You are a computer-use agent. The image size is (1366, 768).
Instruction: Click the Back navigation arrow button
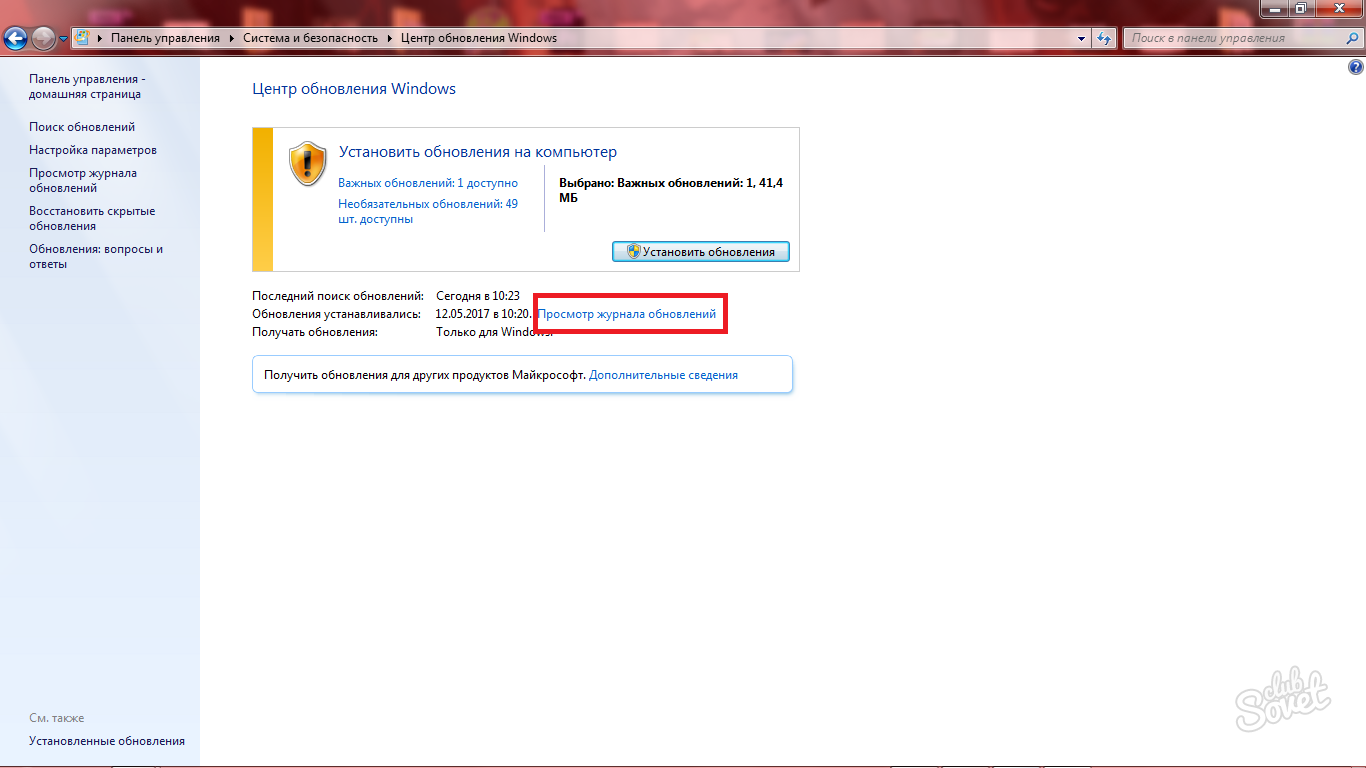coord(15,39)
